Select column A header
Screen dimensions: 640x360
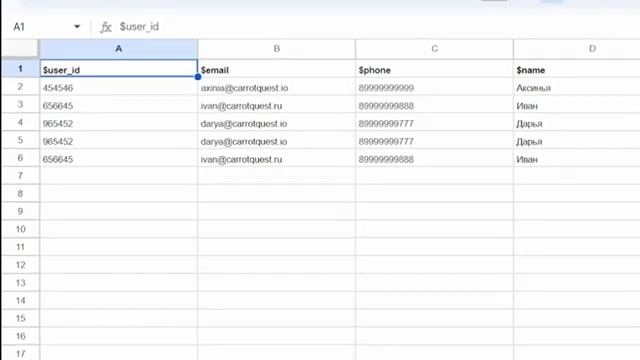118,49
